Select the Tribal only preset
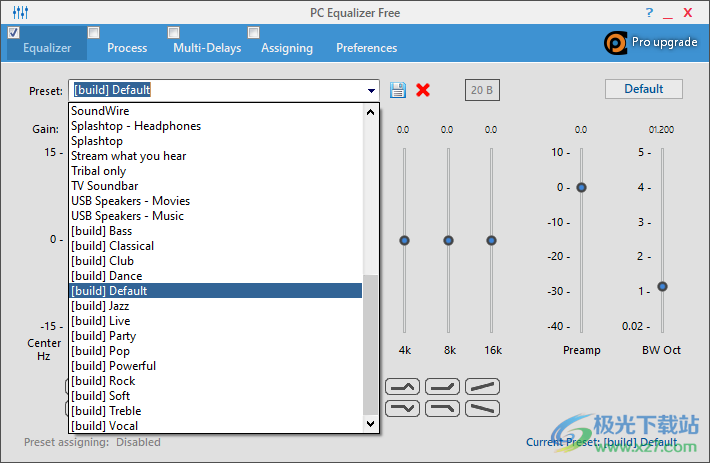This screenshot has width=710, height=463. (x=216, y=171)
